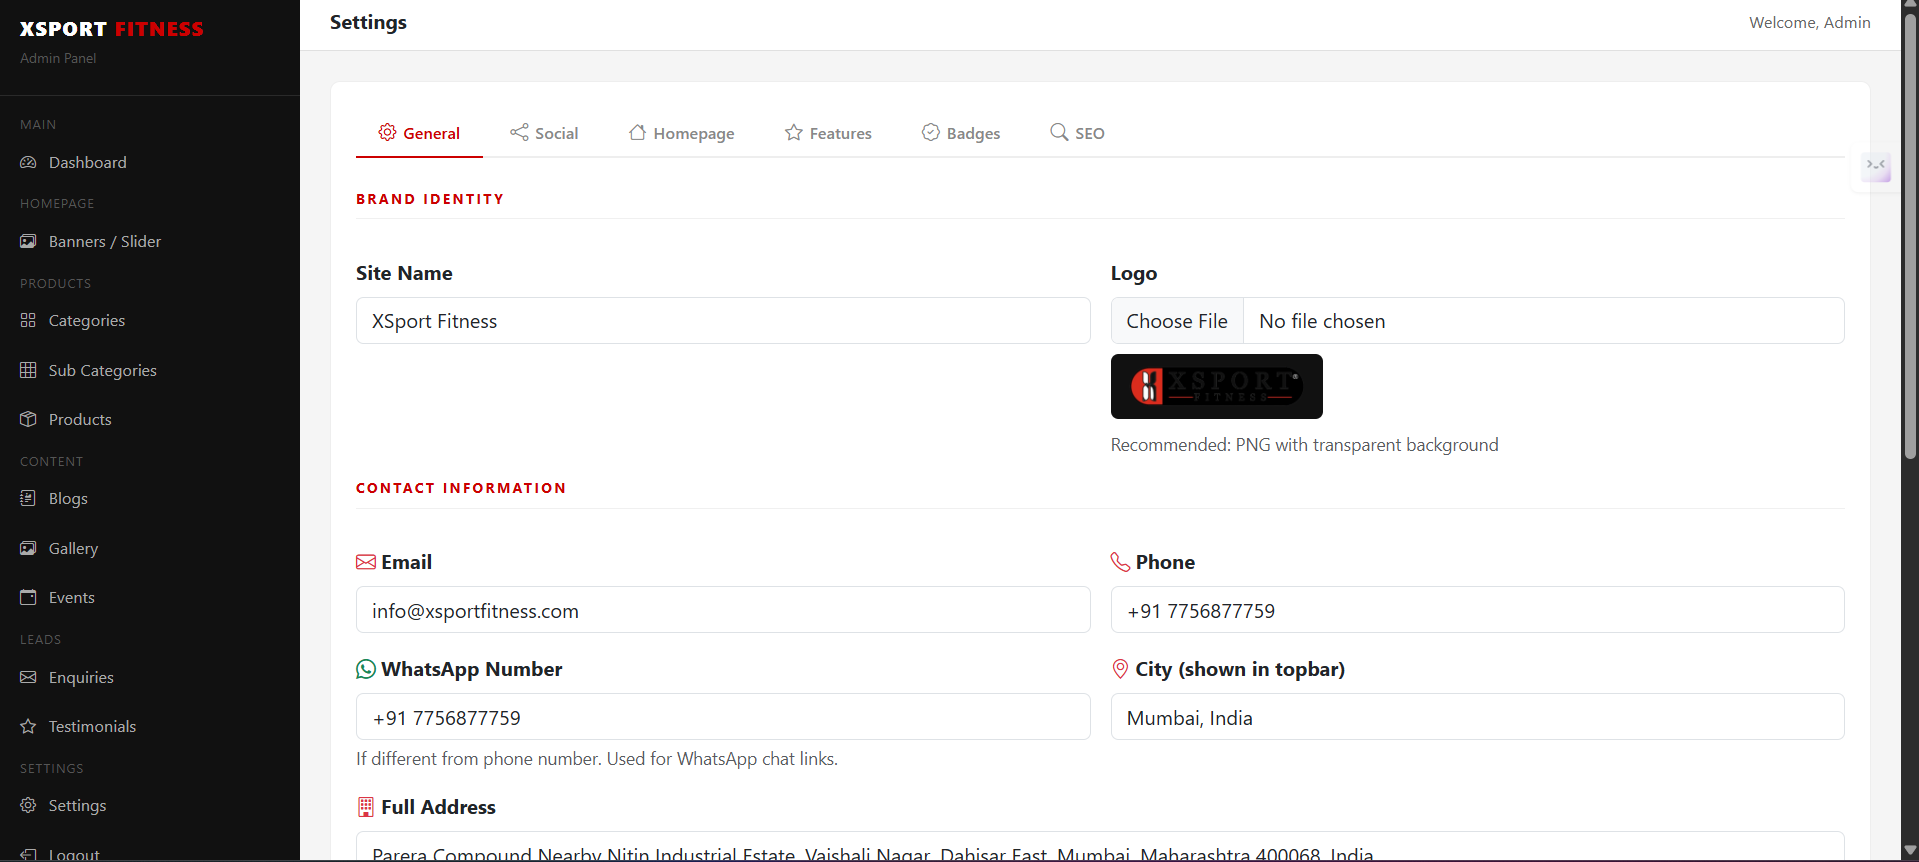Click the Settings gear icon in sidebar

coord(28,805)
